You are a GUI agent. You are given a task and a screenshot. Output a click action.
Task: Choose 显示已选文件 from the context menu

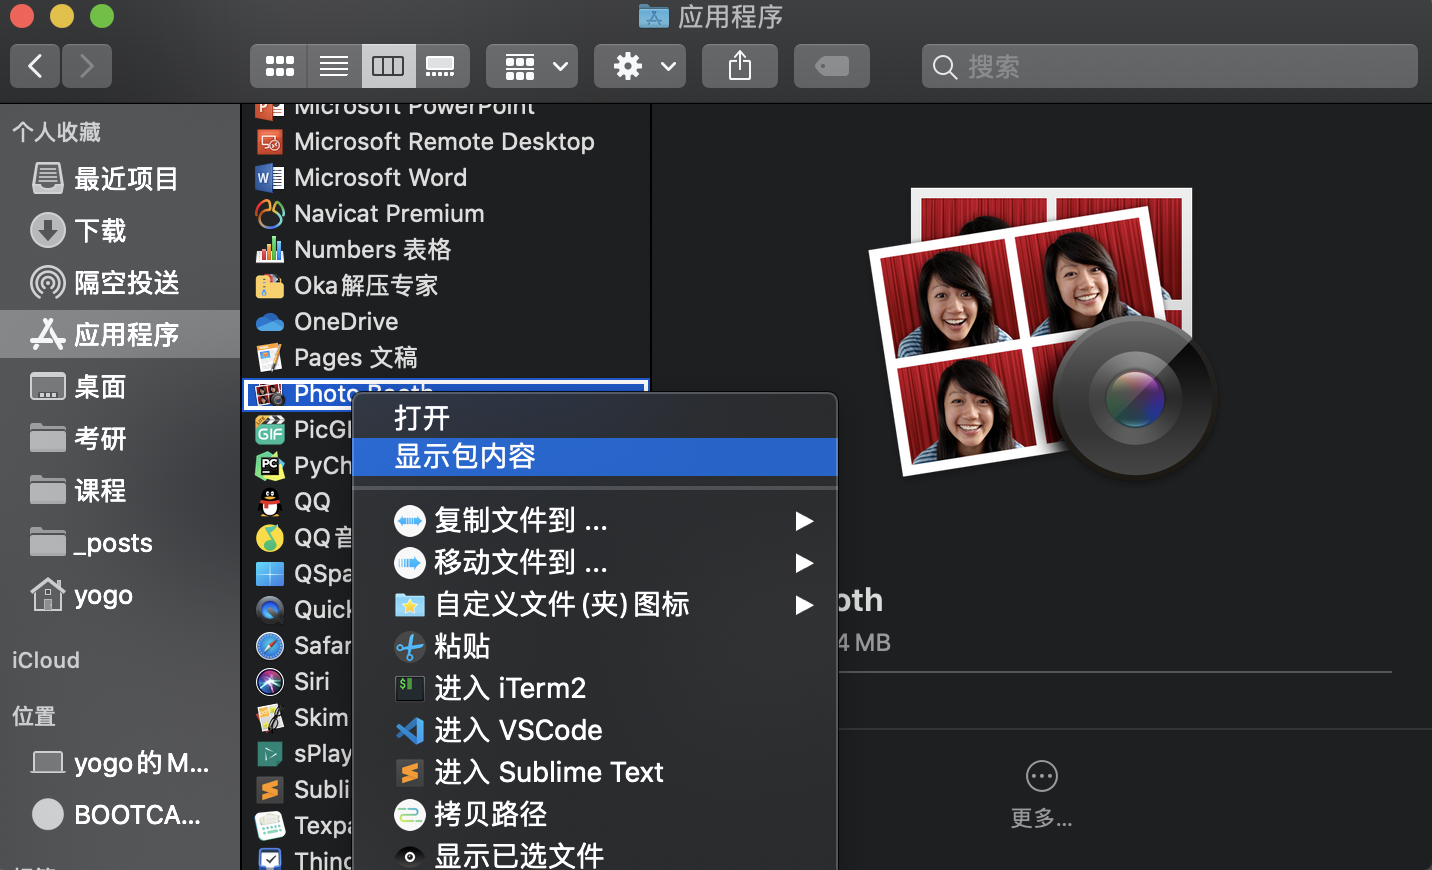(x=595, y=855)
